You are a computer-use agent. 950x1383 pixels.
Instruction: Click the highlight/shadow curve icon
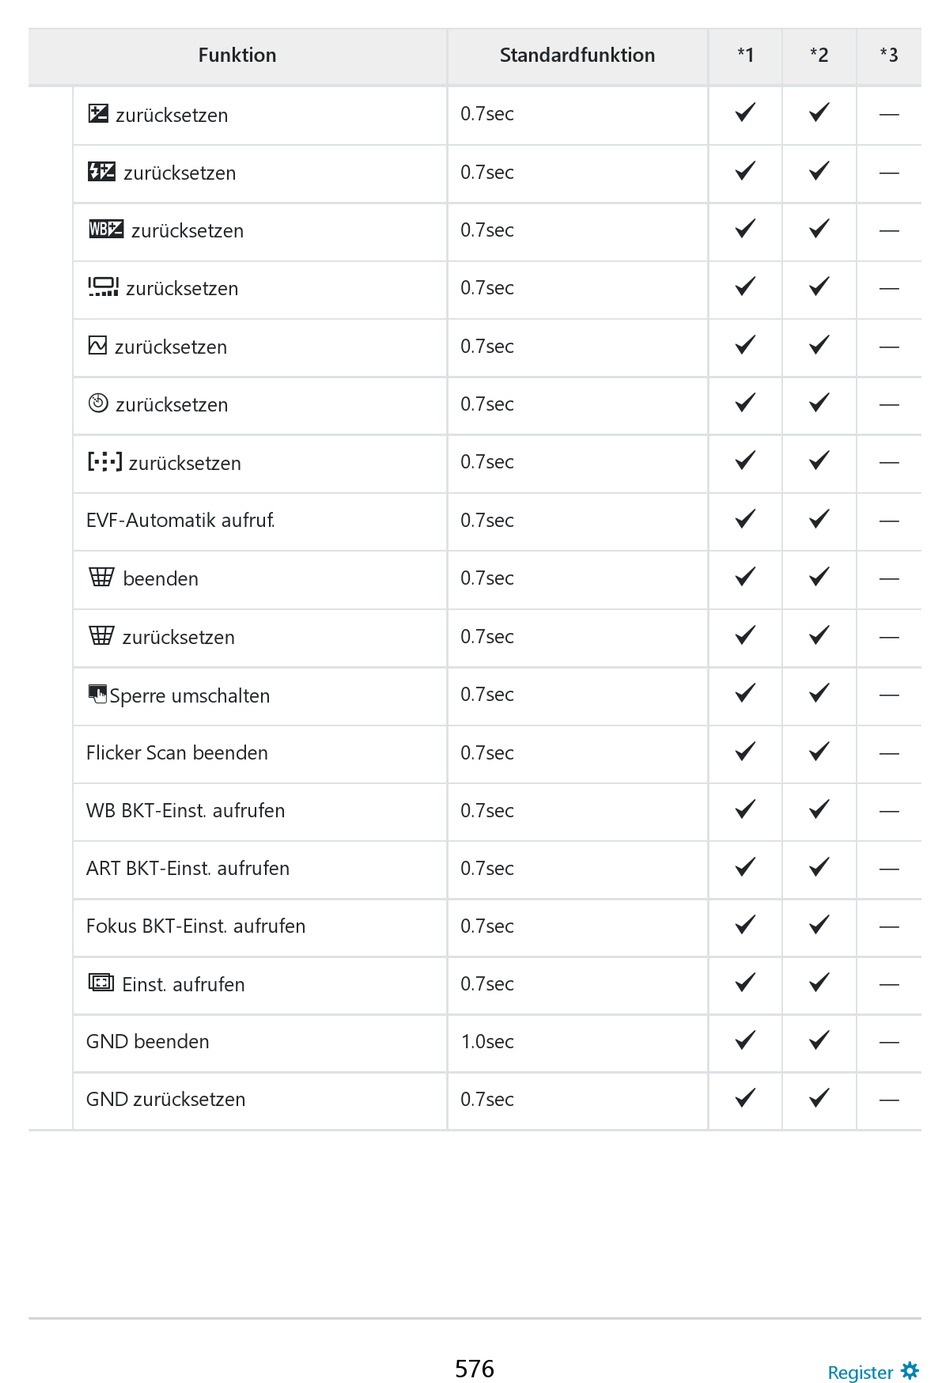pos(97,345)
